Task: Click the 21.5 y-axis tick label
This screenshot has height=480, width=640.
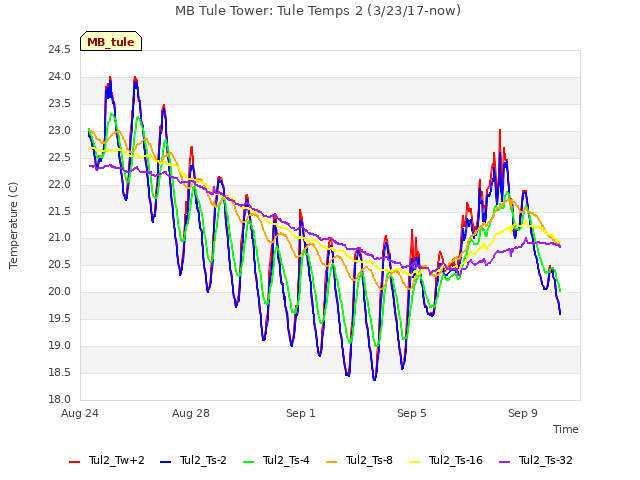Action: pos(60,211)
